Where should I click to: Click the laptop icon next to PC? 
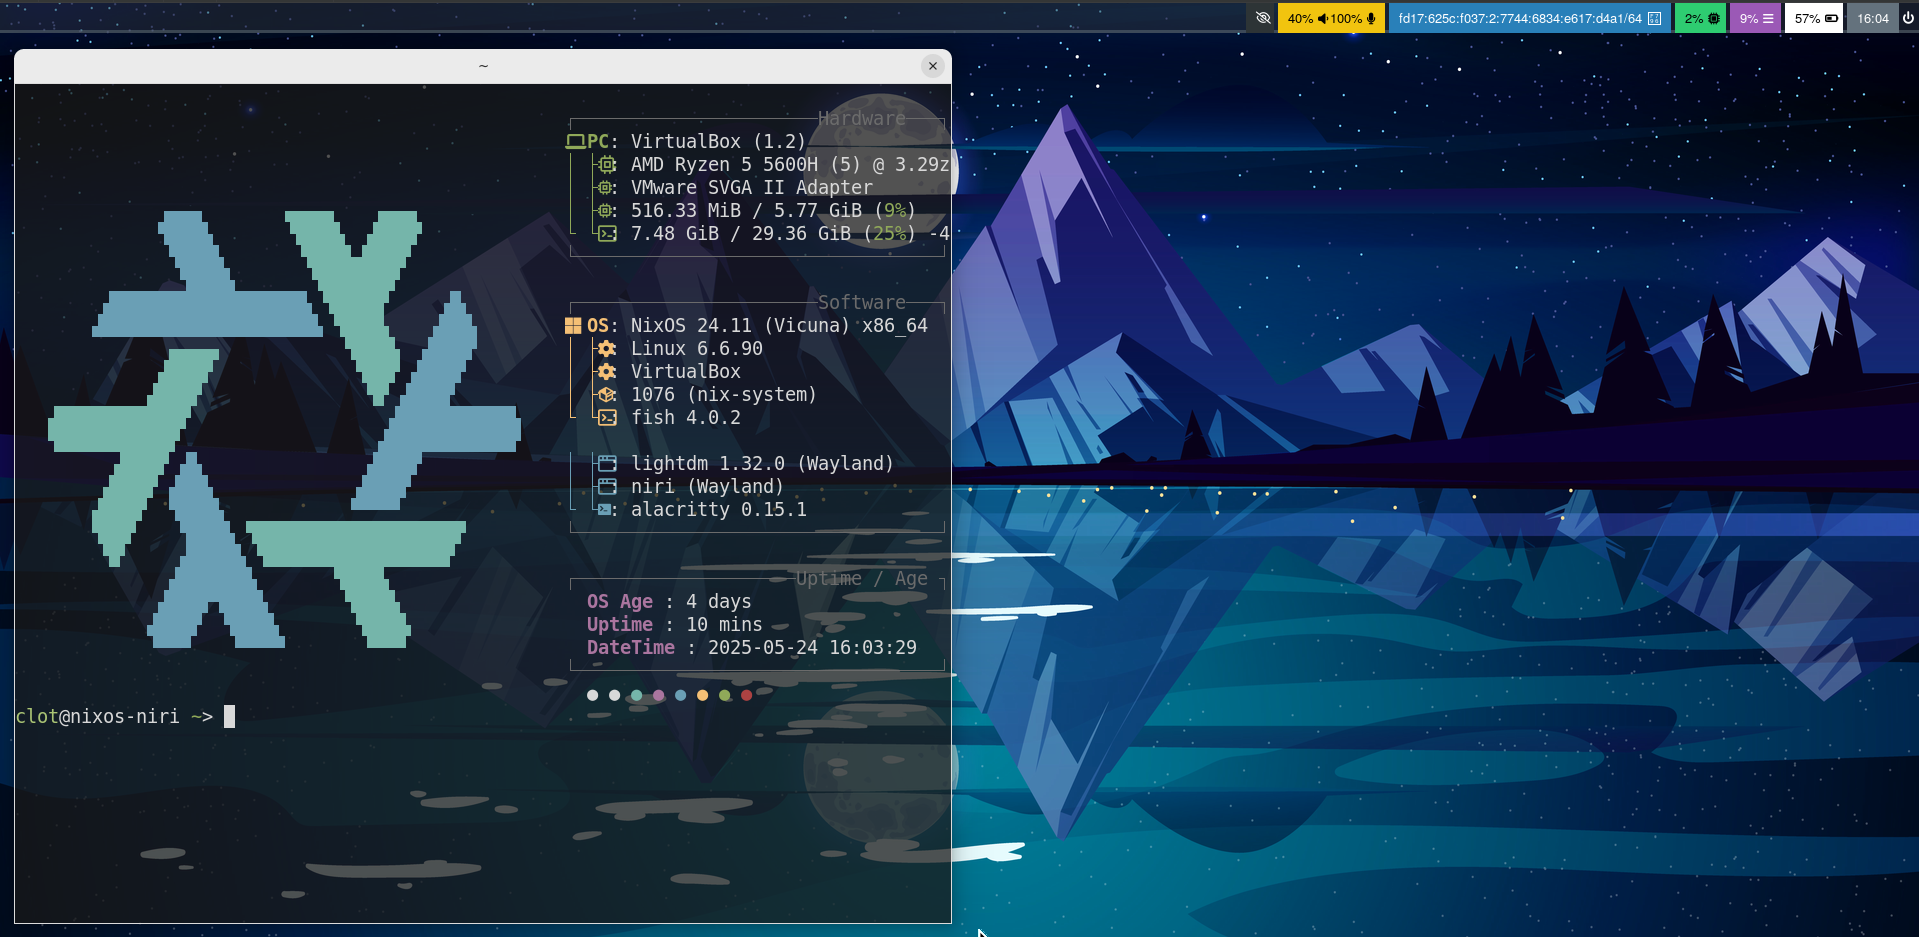coord(575,142)
